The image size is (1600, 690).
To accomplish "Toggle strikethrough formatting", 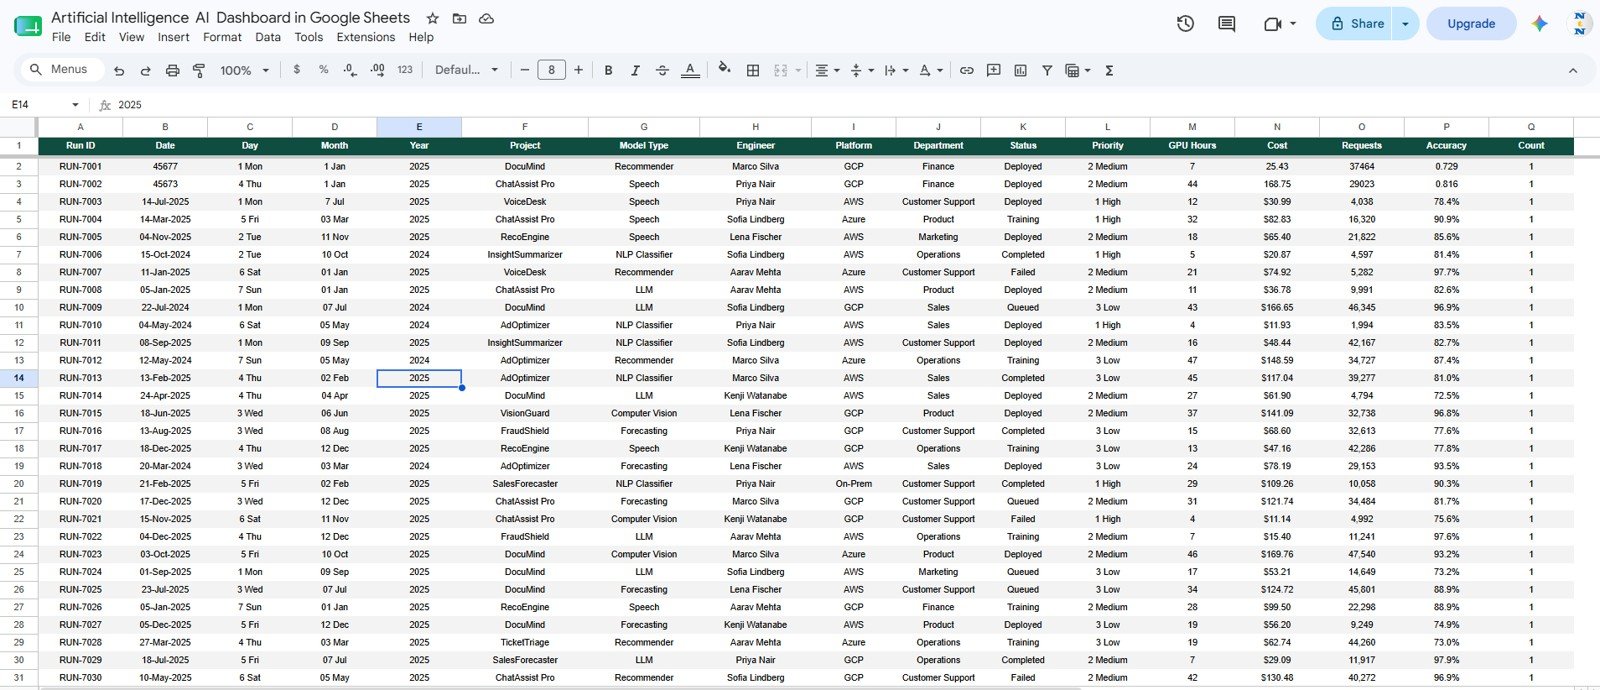I will pyautogui.click(x=662, y=70).
